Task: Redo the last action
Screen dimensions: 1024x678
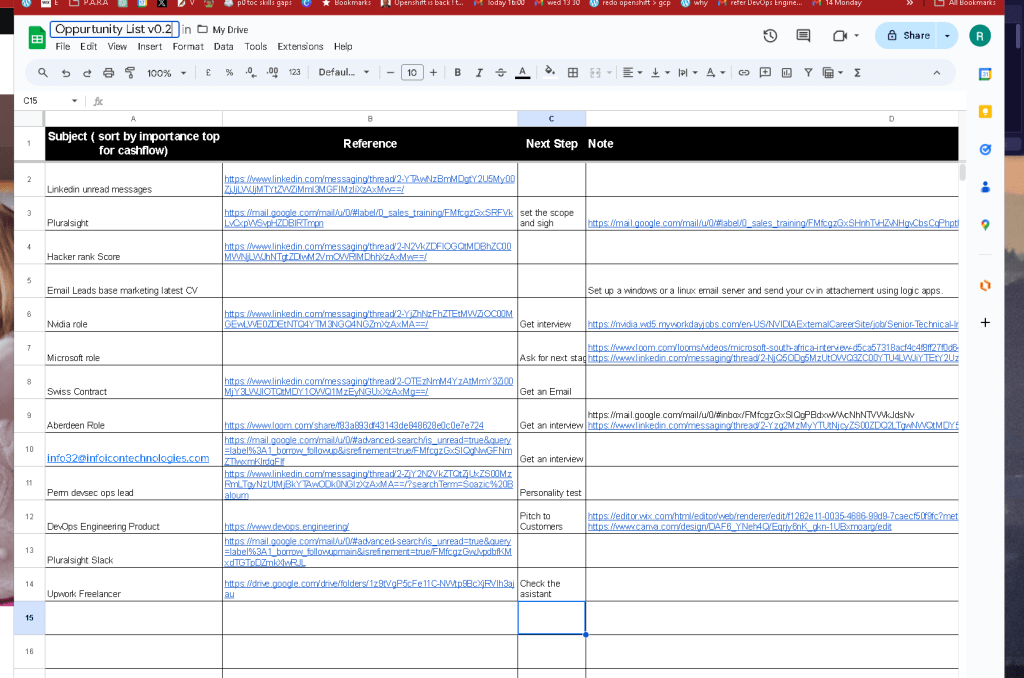Action: (87, 73)
